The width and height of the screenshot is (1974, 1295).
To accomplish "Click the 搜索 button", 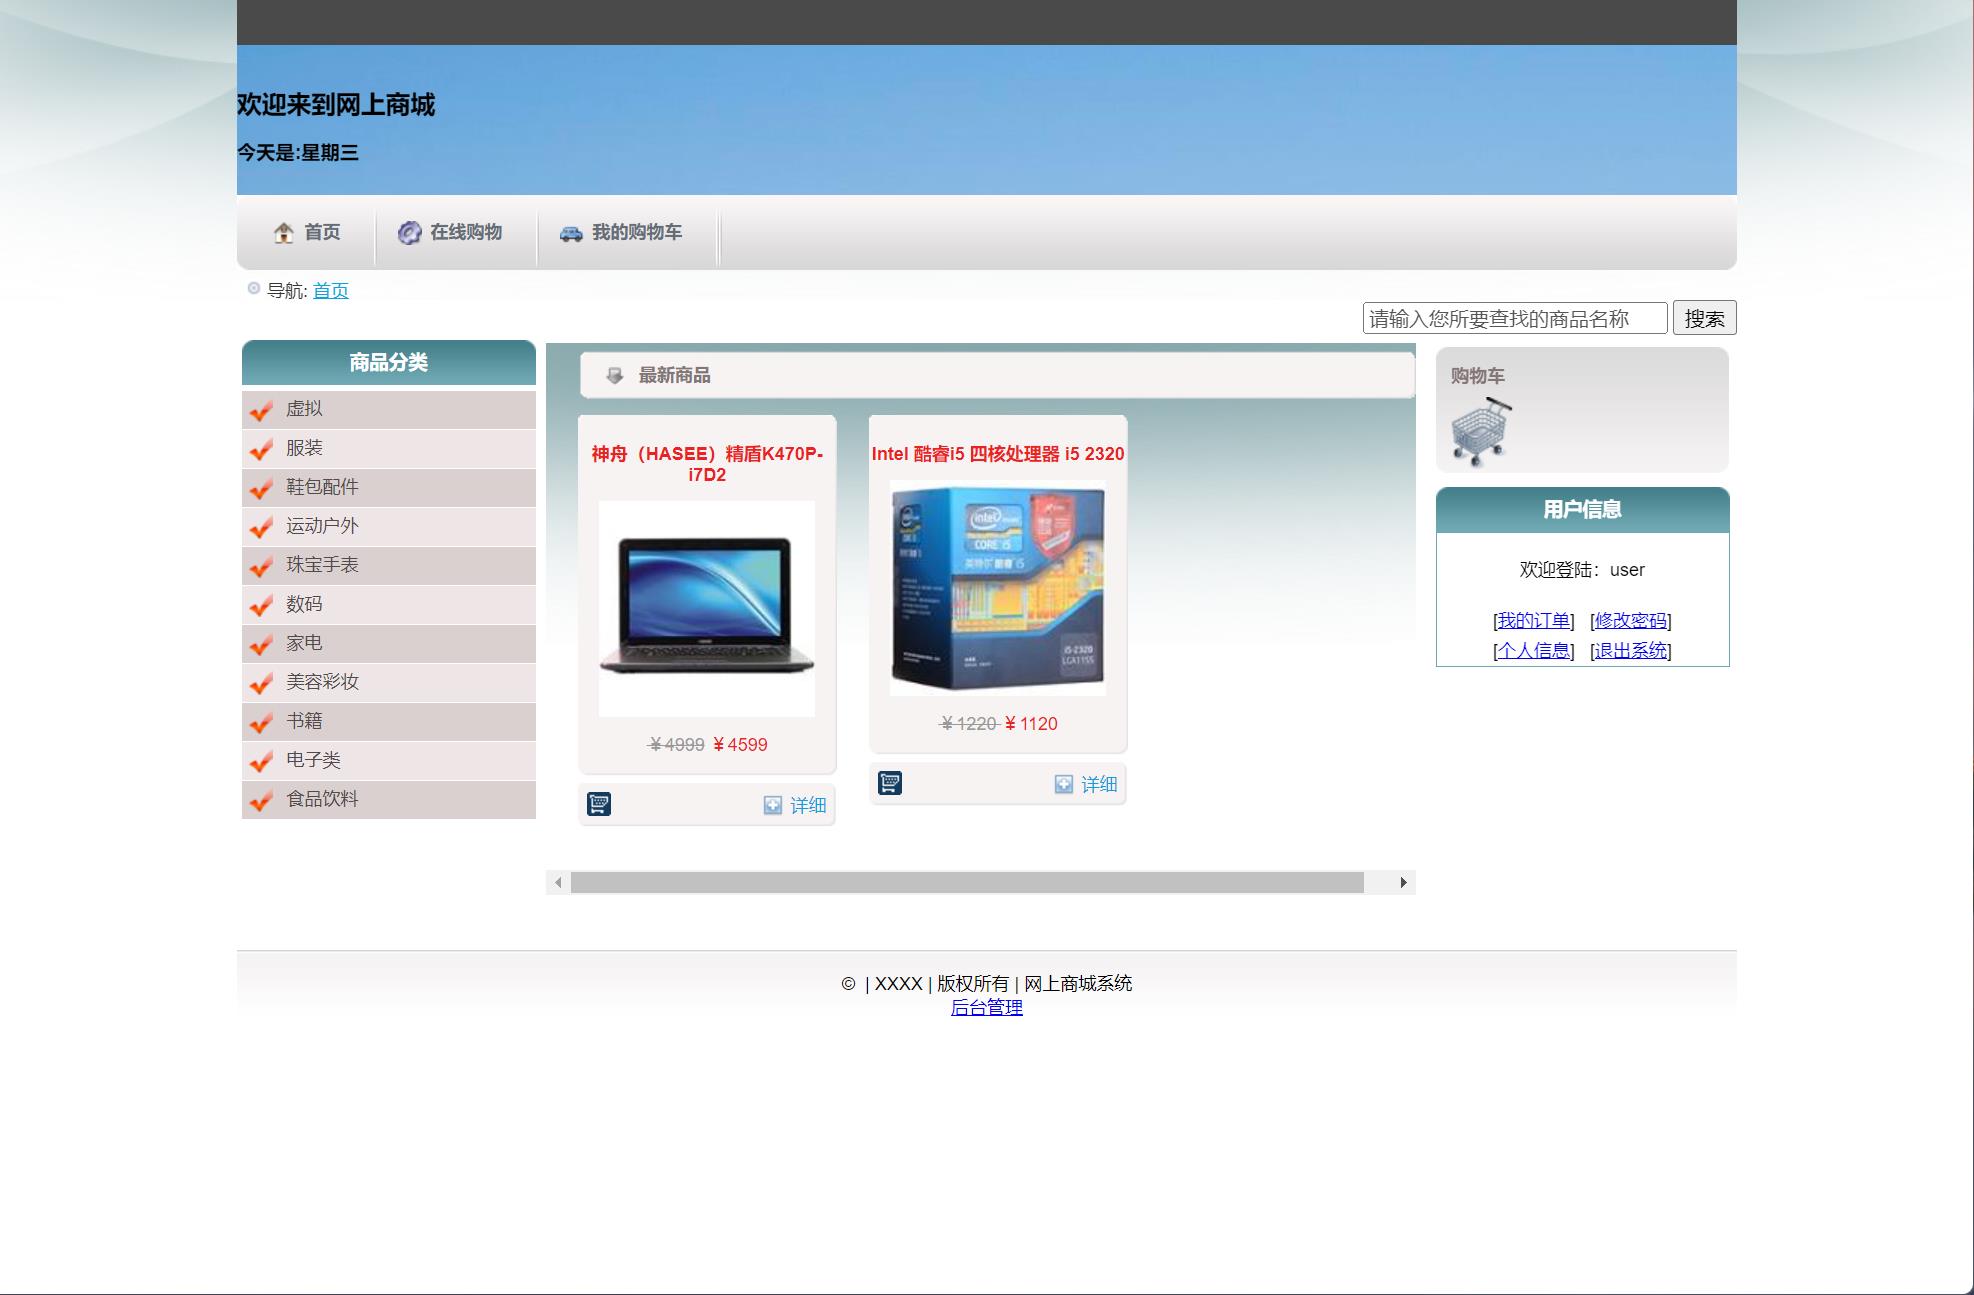I will pyautogui.click(x=1704, y=317).
